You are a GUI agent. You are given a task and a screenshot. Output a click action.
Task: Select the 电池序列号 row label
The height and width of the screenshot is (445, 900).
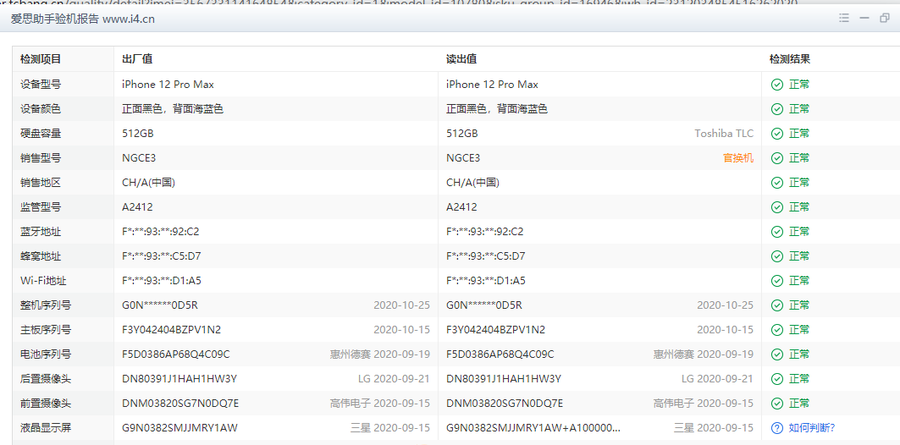click(x=46, y=354)
